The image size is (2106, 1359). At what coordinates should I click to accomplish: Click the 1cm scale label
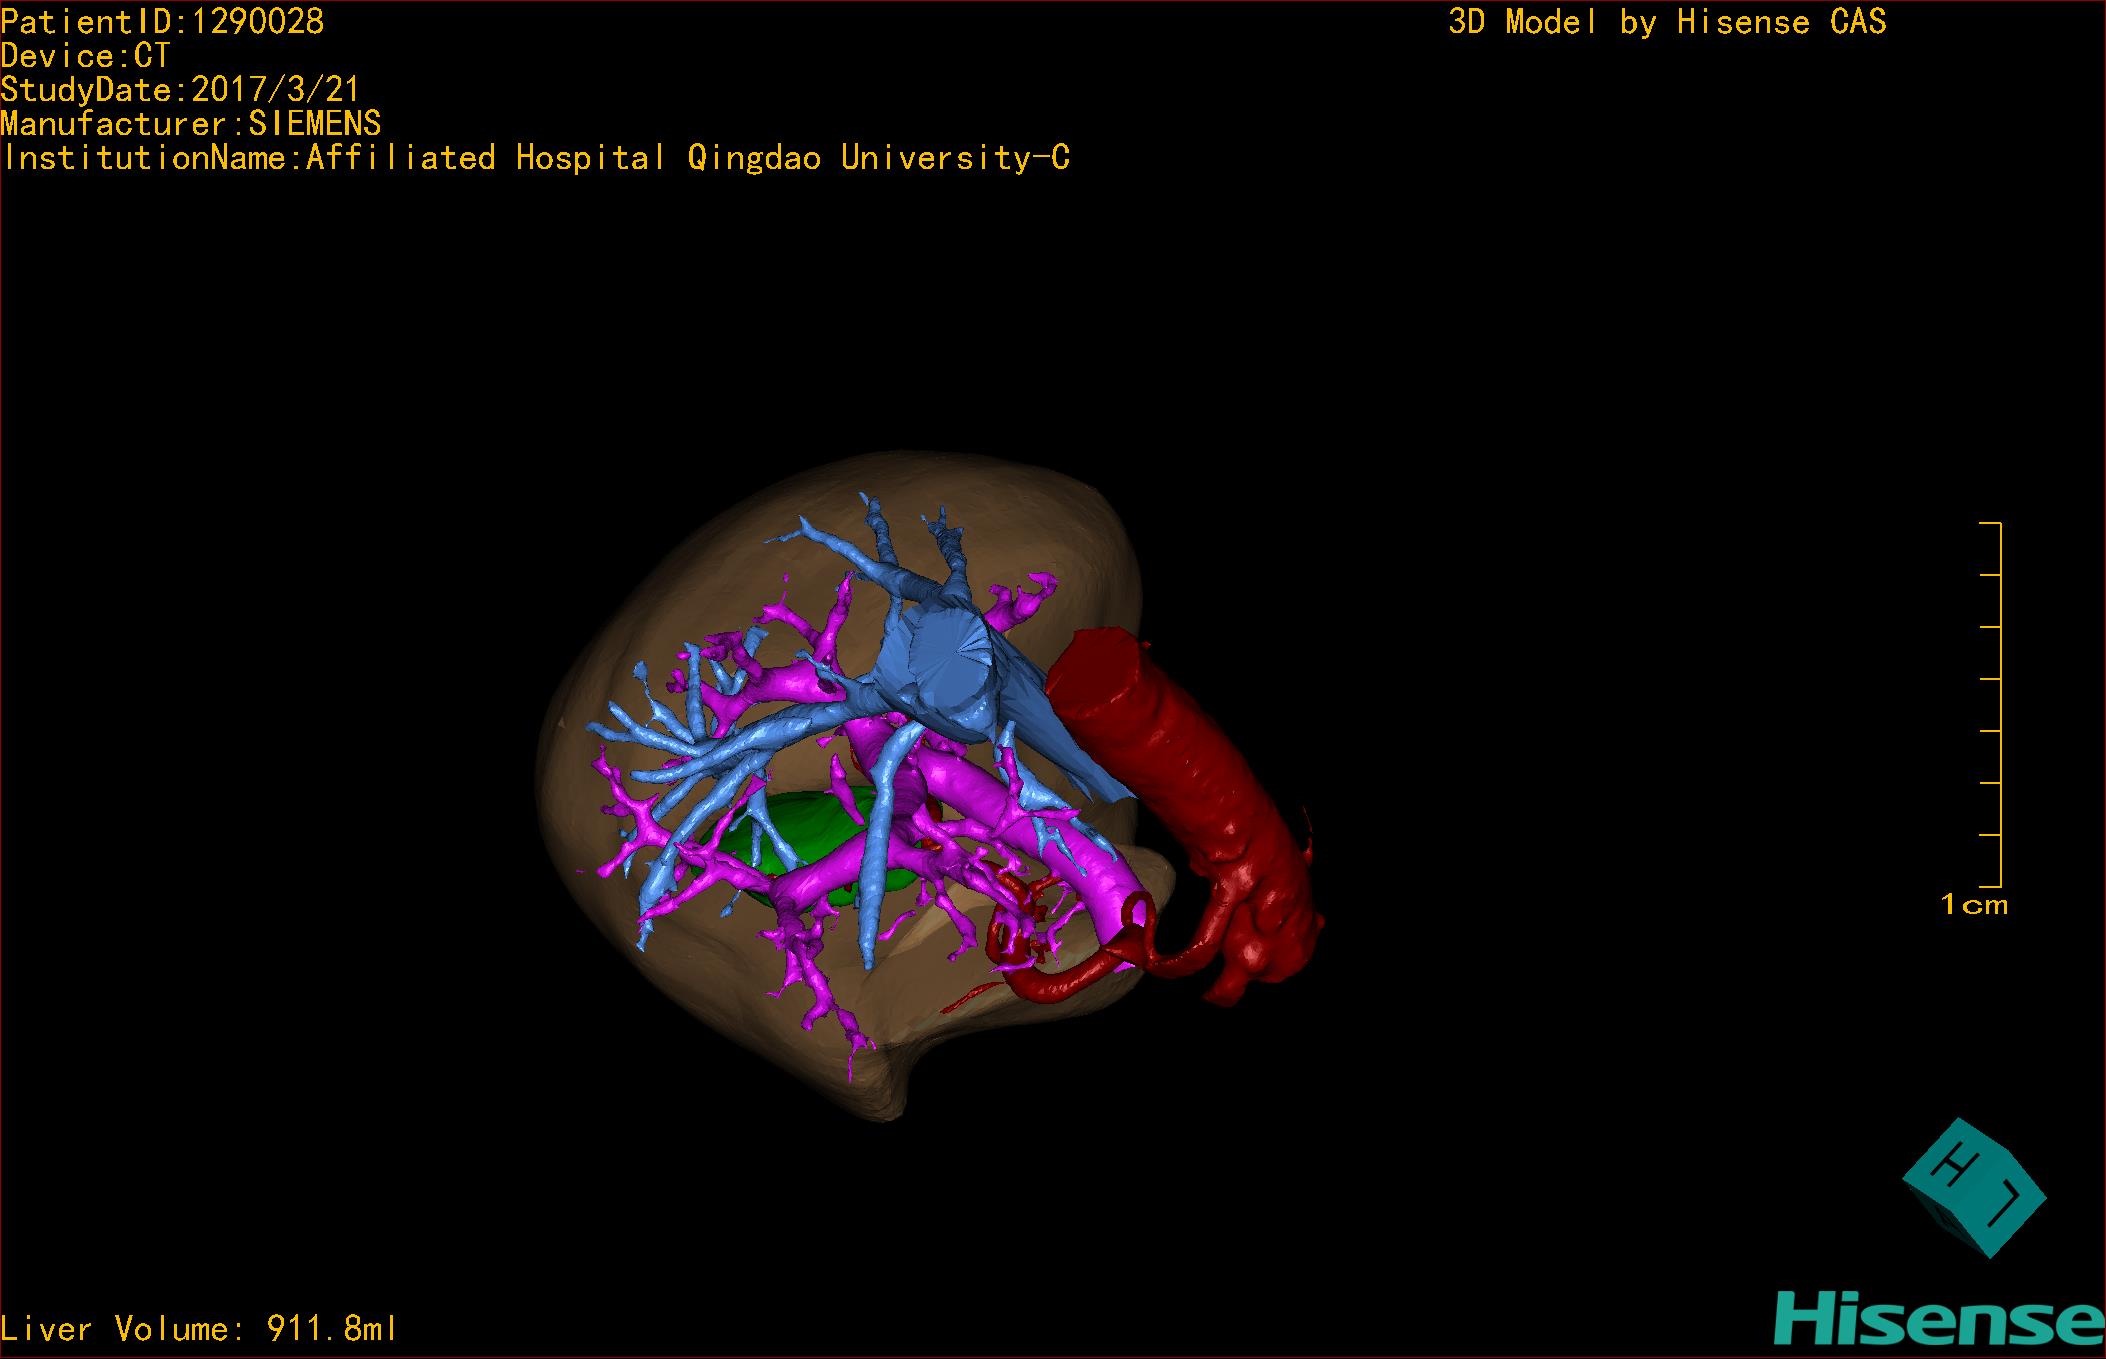click(1973, 905)
